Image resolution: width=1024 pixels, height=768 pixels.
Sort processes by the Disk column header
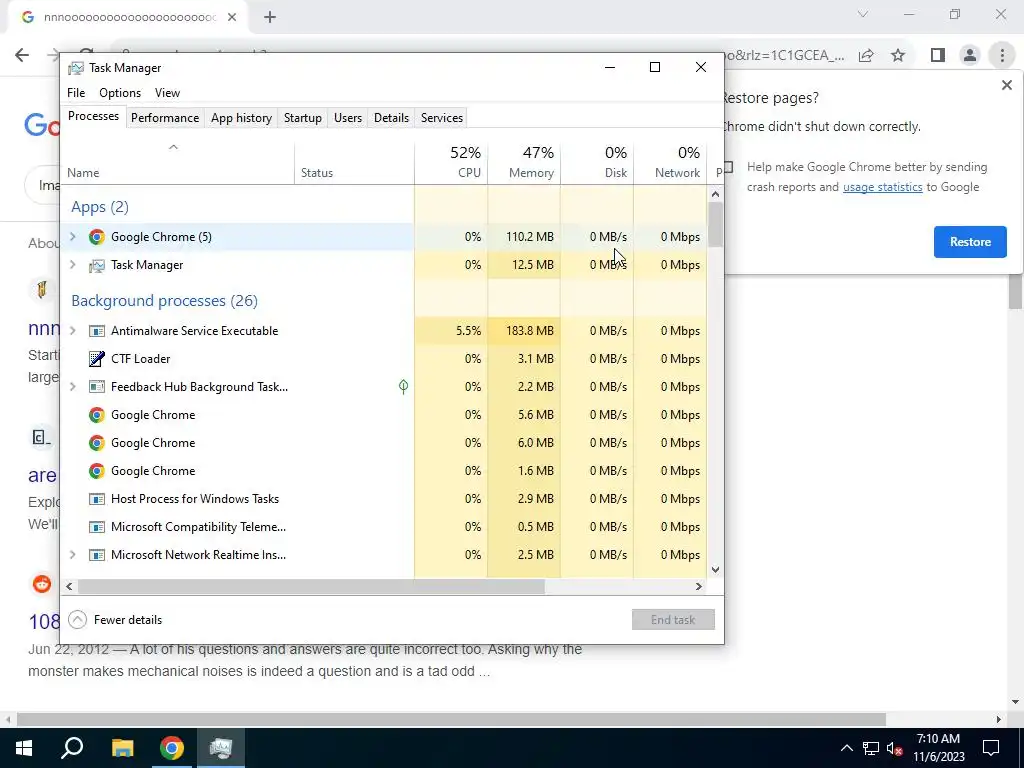coord(597,162)
